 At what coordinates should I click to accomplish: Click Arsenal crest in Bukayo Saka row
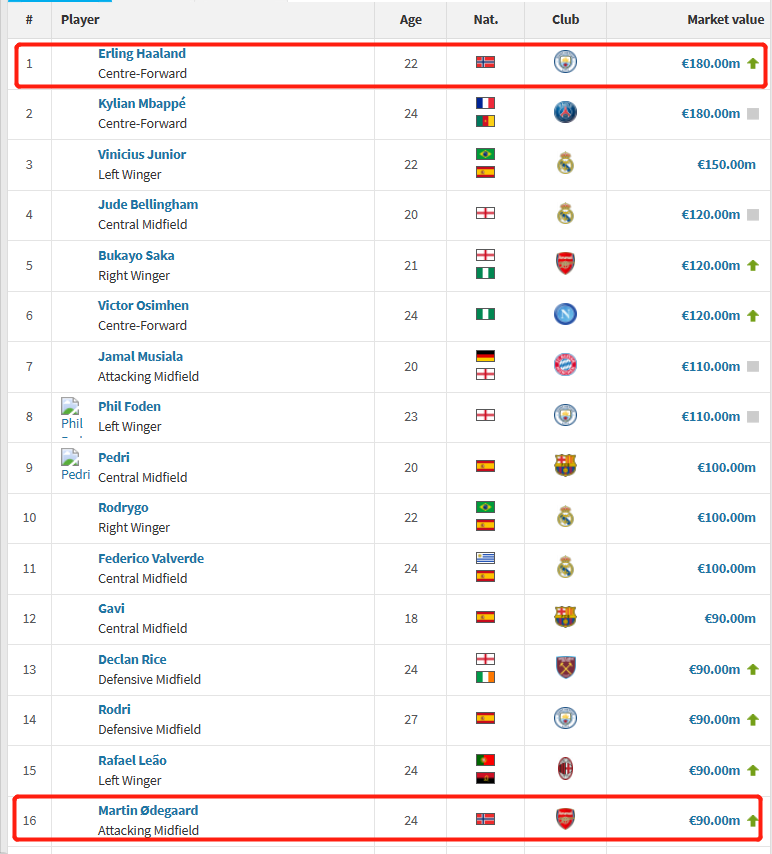click(x=565, y=264)
